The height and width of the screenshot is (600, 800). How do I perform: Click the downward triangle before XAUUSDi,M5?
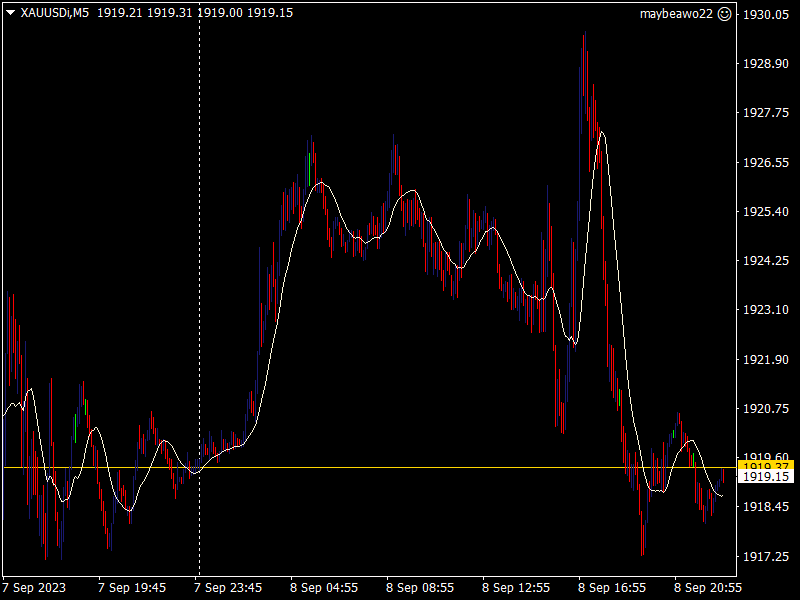click(12, 14)
